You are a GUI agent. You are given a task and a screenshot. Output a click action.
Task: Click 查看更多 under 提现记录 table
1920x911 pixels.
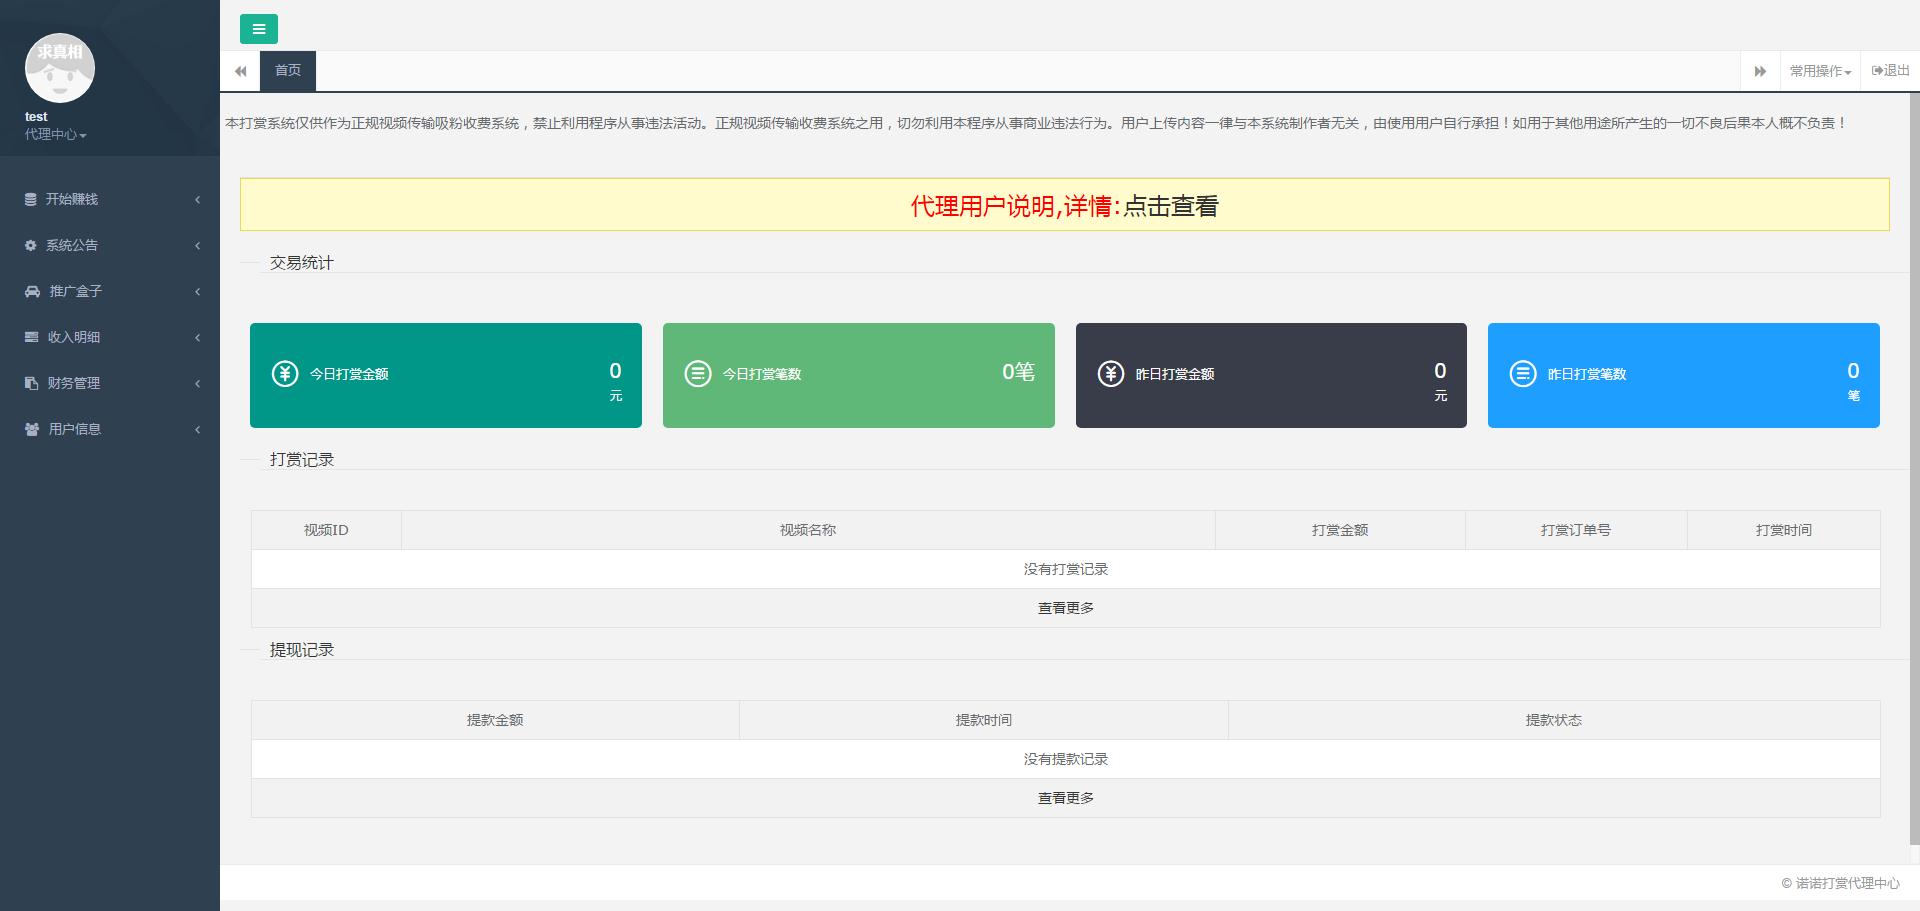(1065, 798)
